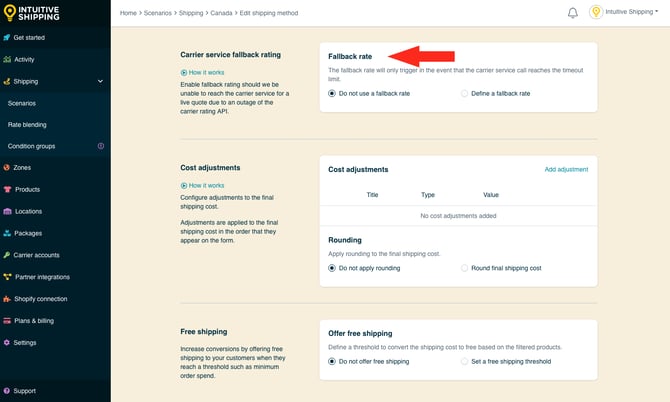Click the Shipping breadcrumb
Screen dimensions: 670x402
coord(191,13)
